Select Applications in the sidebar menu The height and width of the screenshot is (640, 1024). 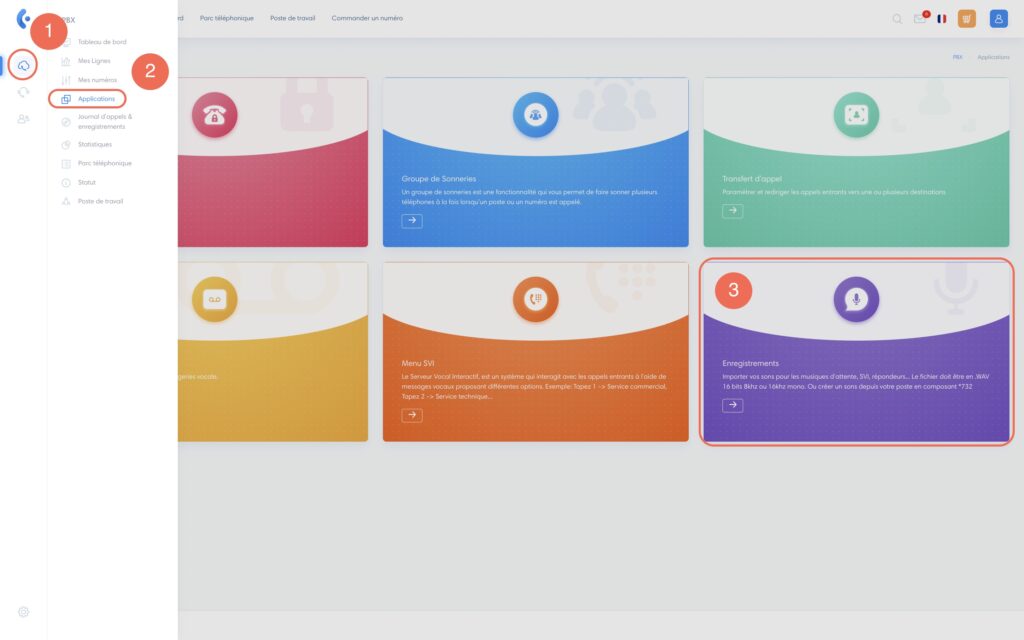pos(96,99)
